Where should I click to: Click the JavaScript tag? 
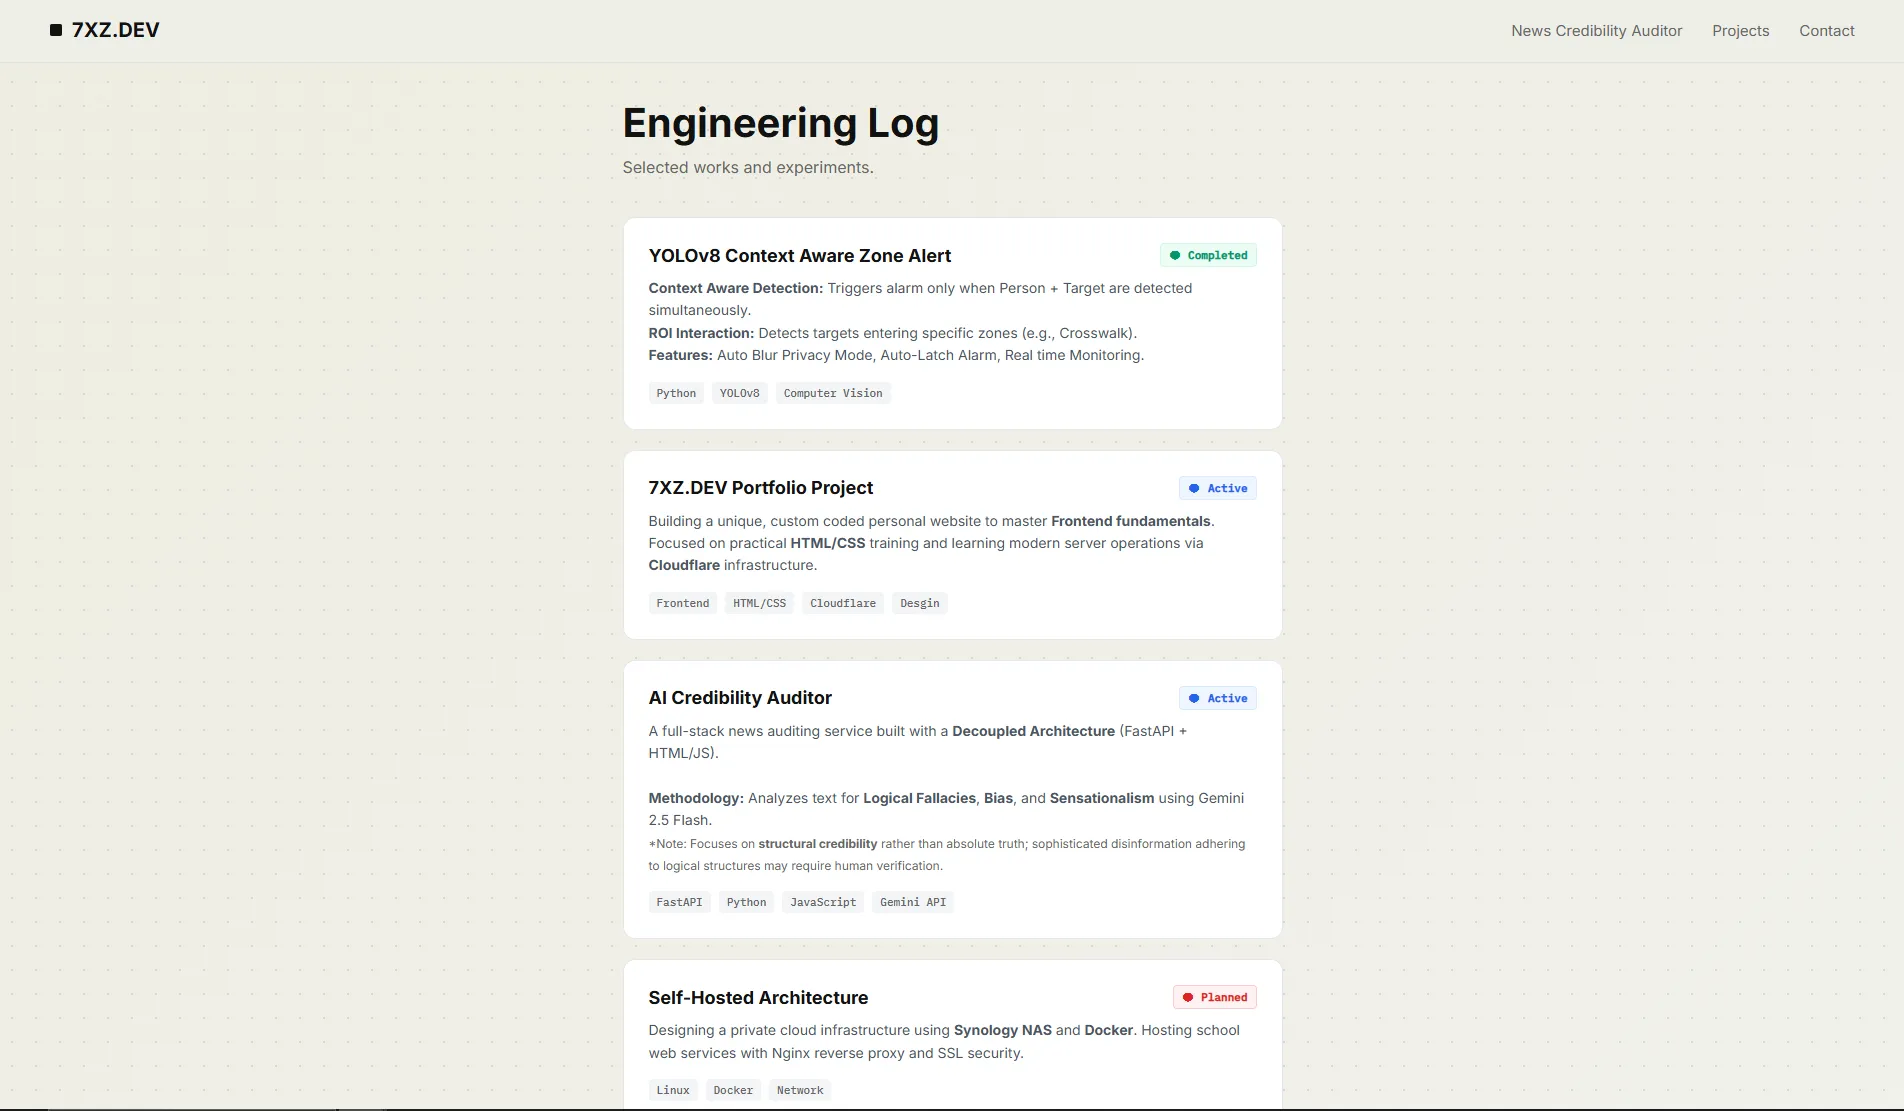click(x=823, y=902)
